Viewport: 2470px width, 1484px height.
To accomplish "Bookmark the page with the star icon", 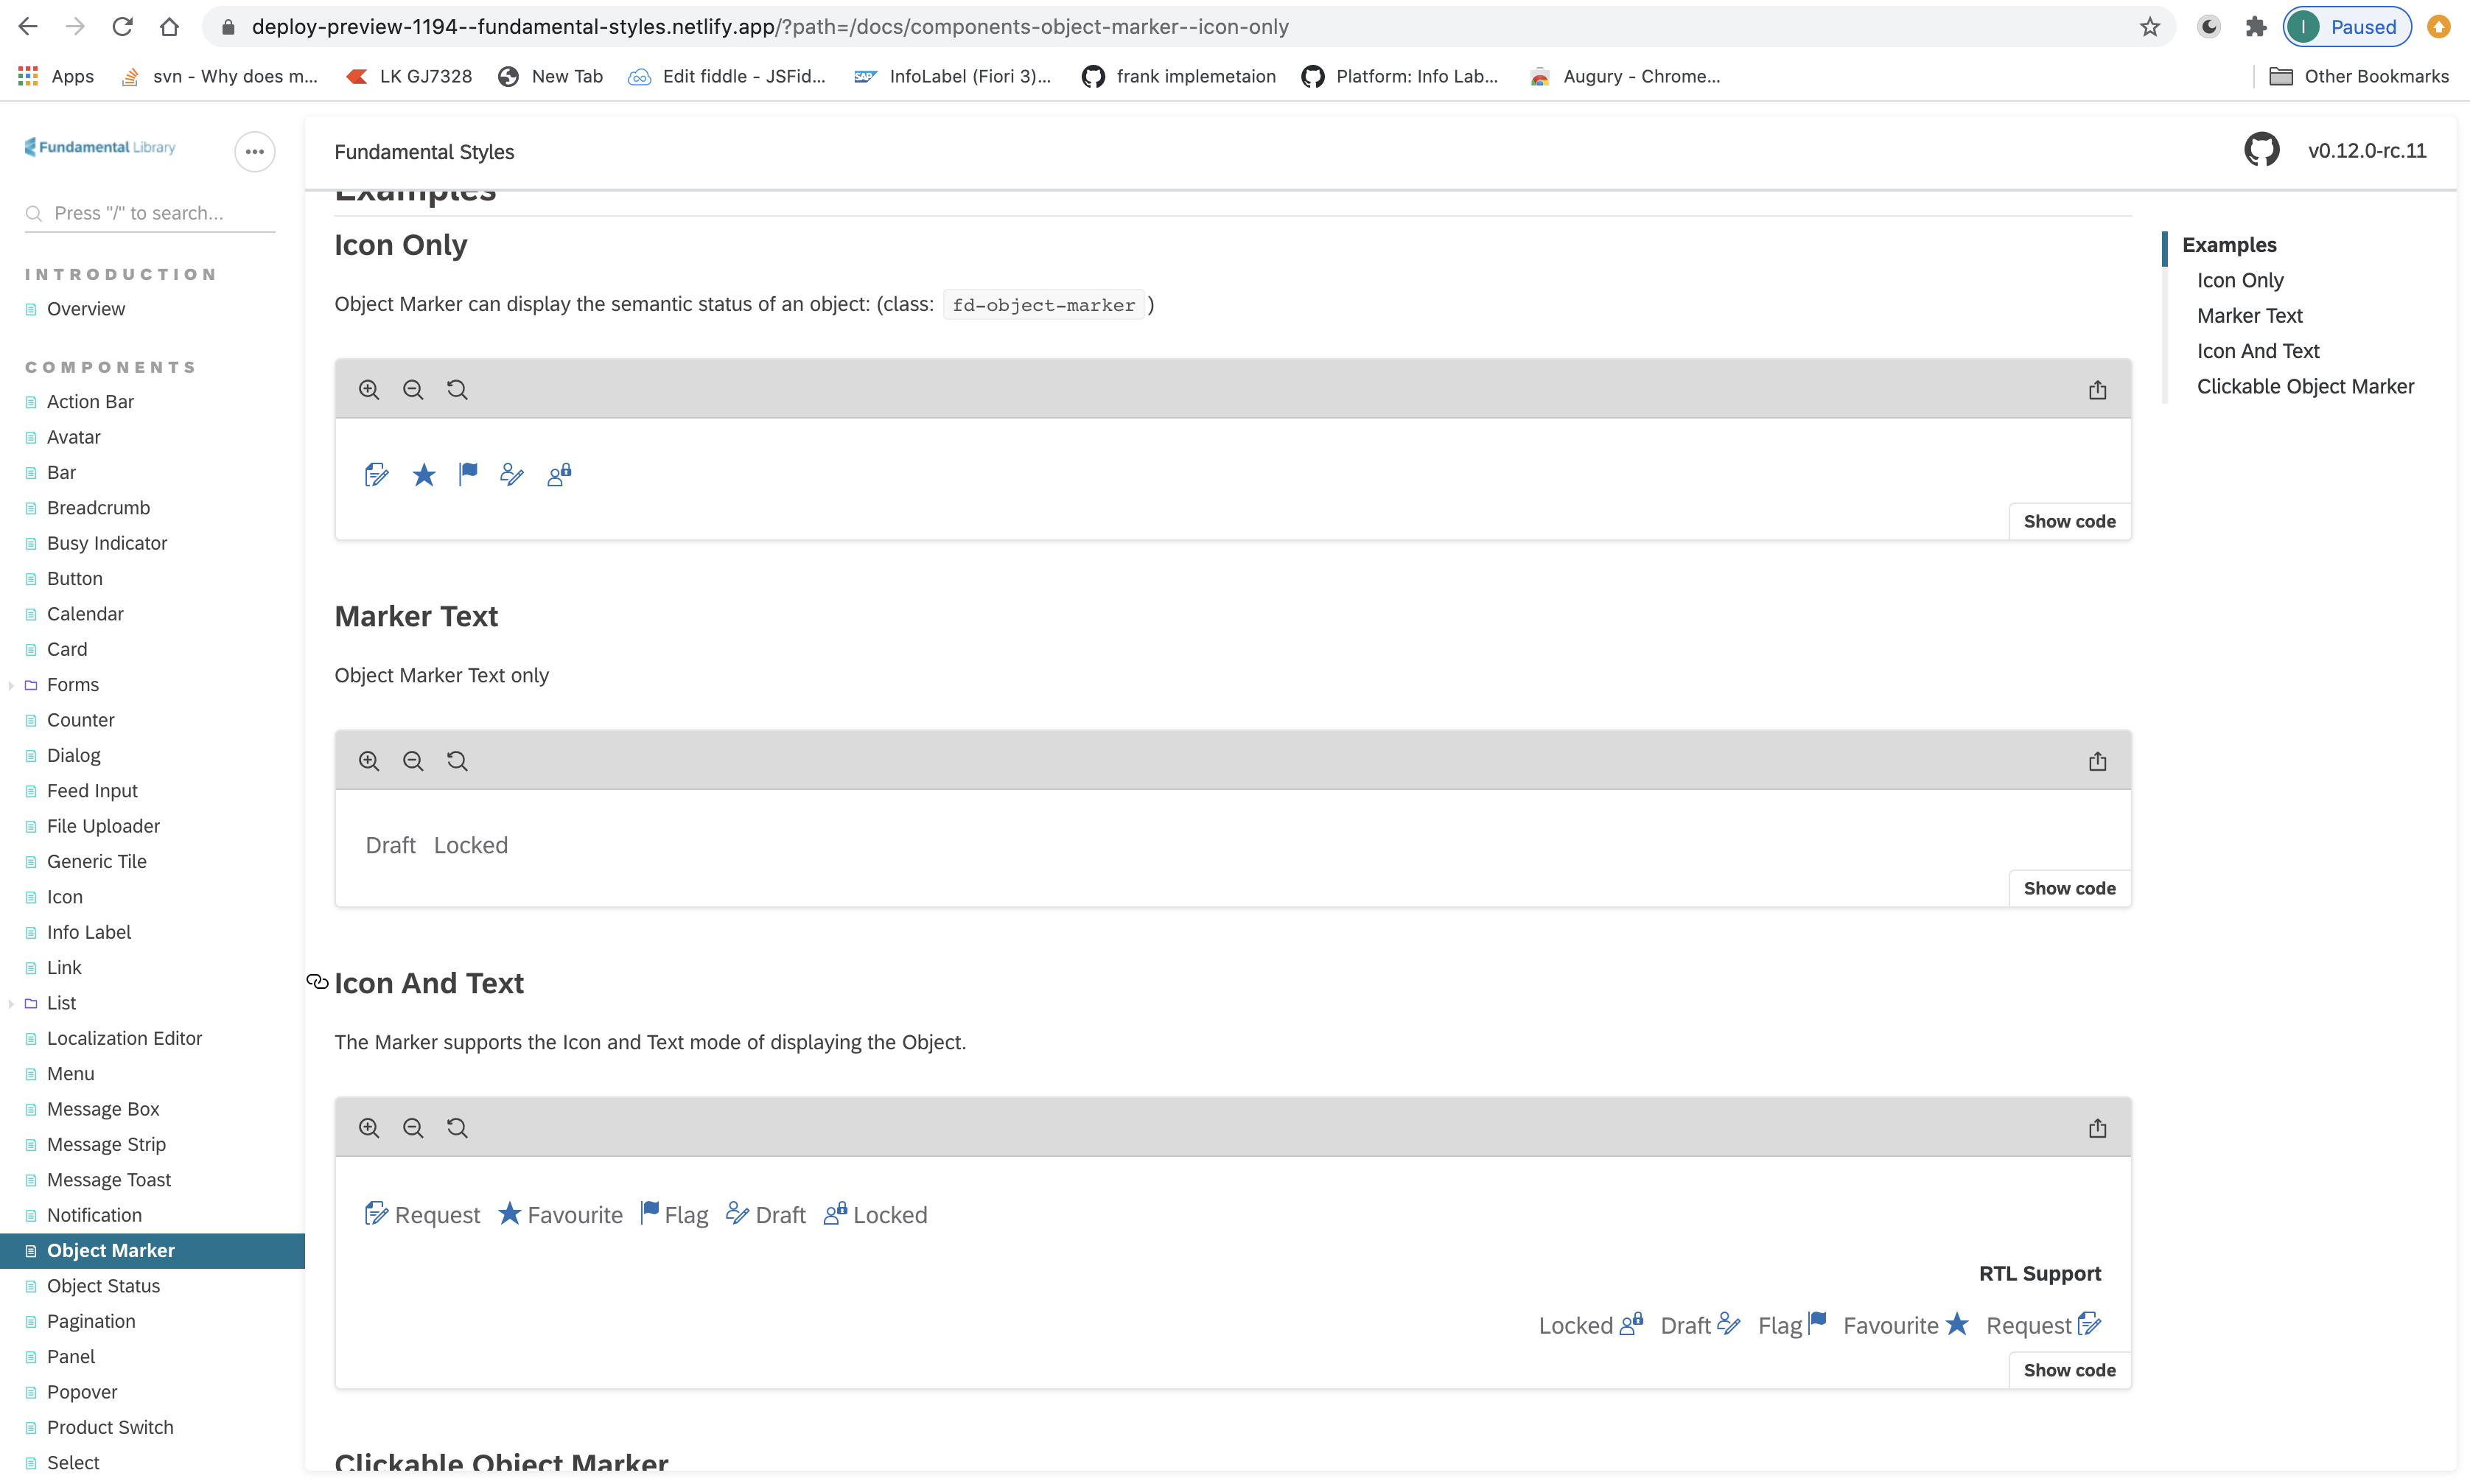I will 2149,27.
